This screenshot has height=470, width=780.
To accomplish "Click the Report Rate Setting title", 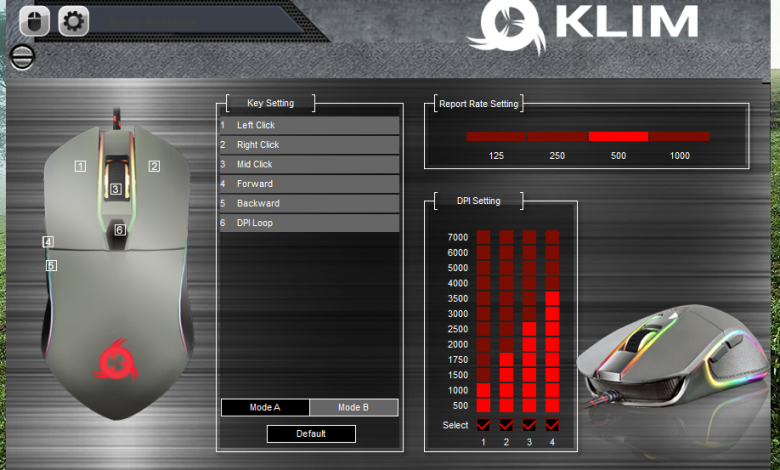I will (x=479, y=104).
